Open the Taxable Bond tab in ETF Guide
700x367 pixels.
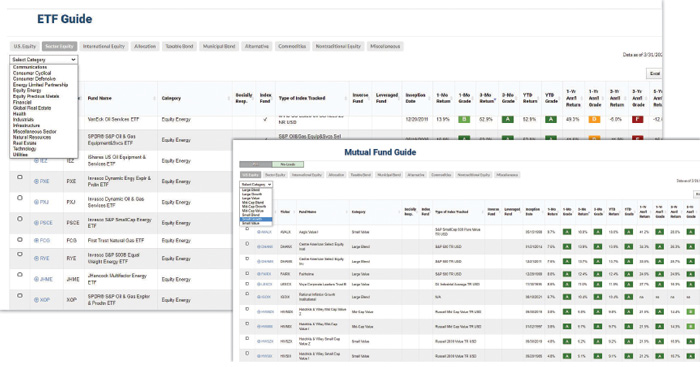coord(179,46)
